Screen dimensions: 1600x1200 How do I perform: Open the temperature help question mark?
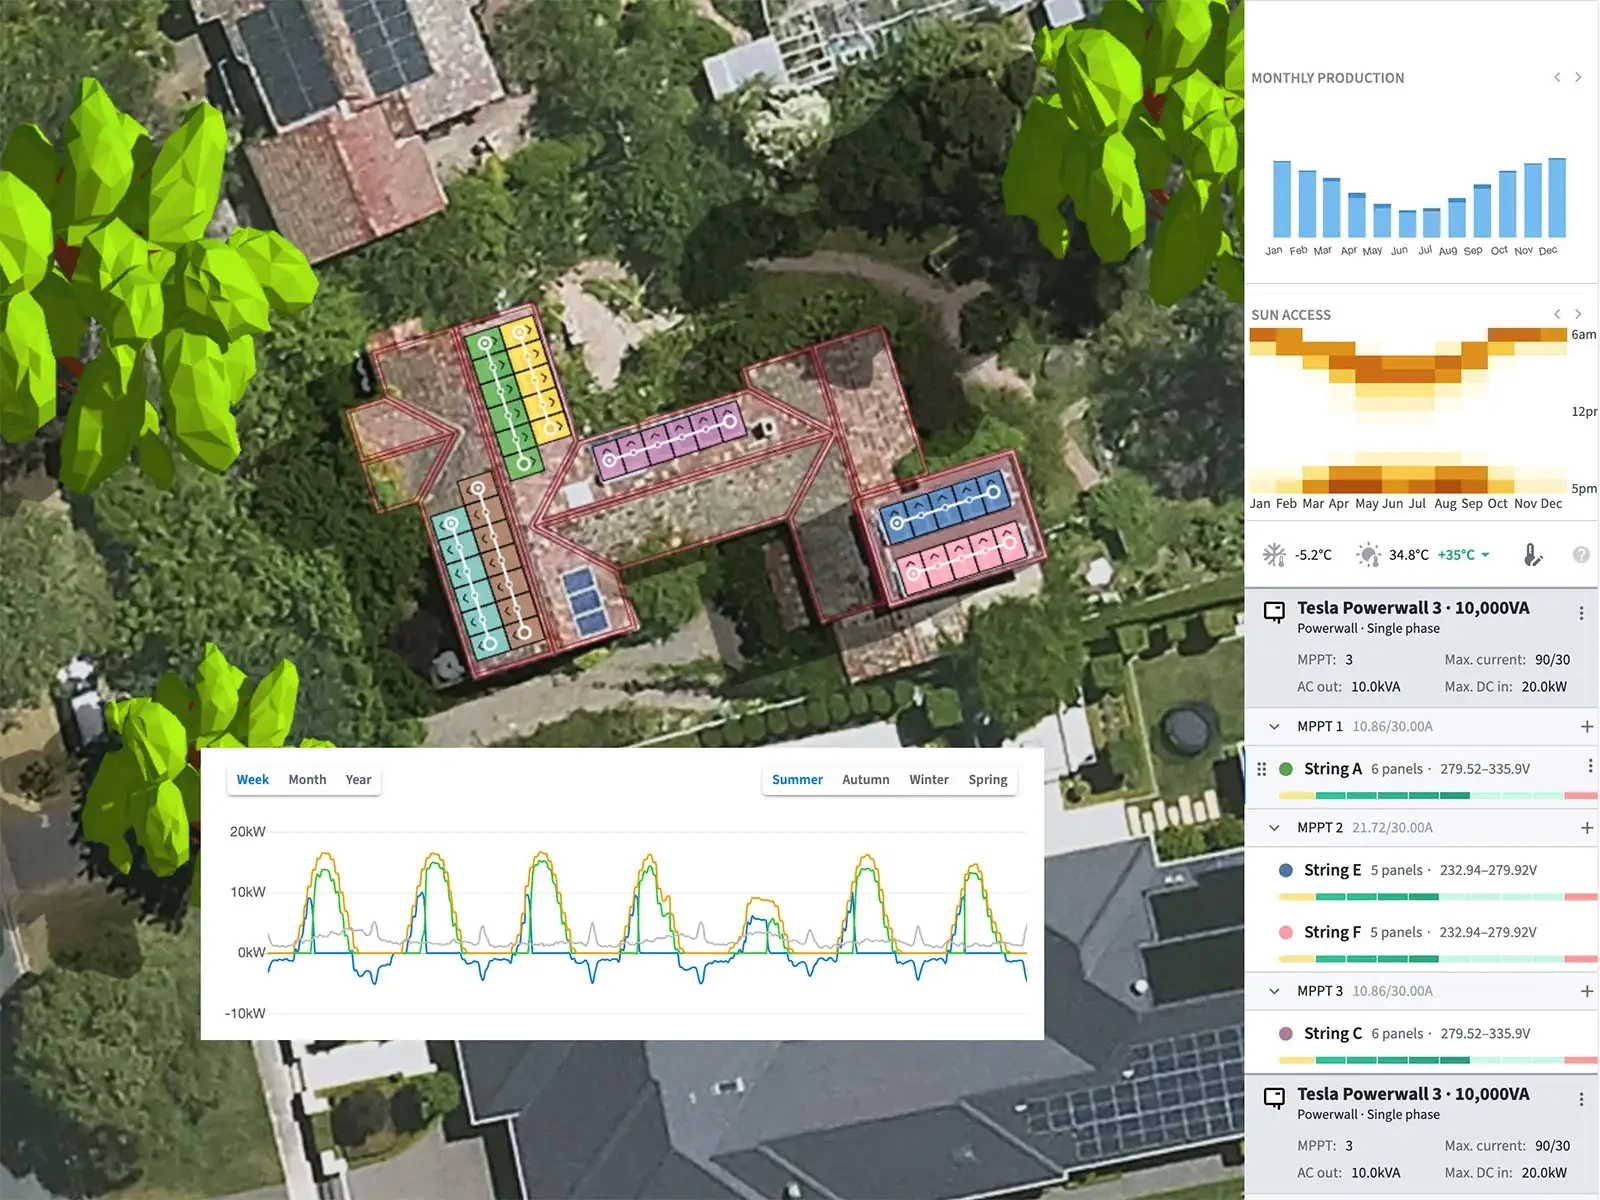(x=1581, y=555)
